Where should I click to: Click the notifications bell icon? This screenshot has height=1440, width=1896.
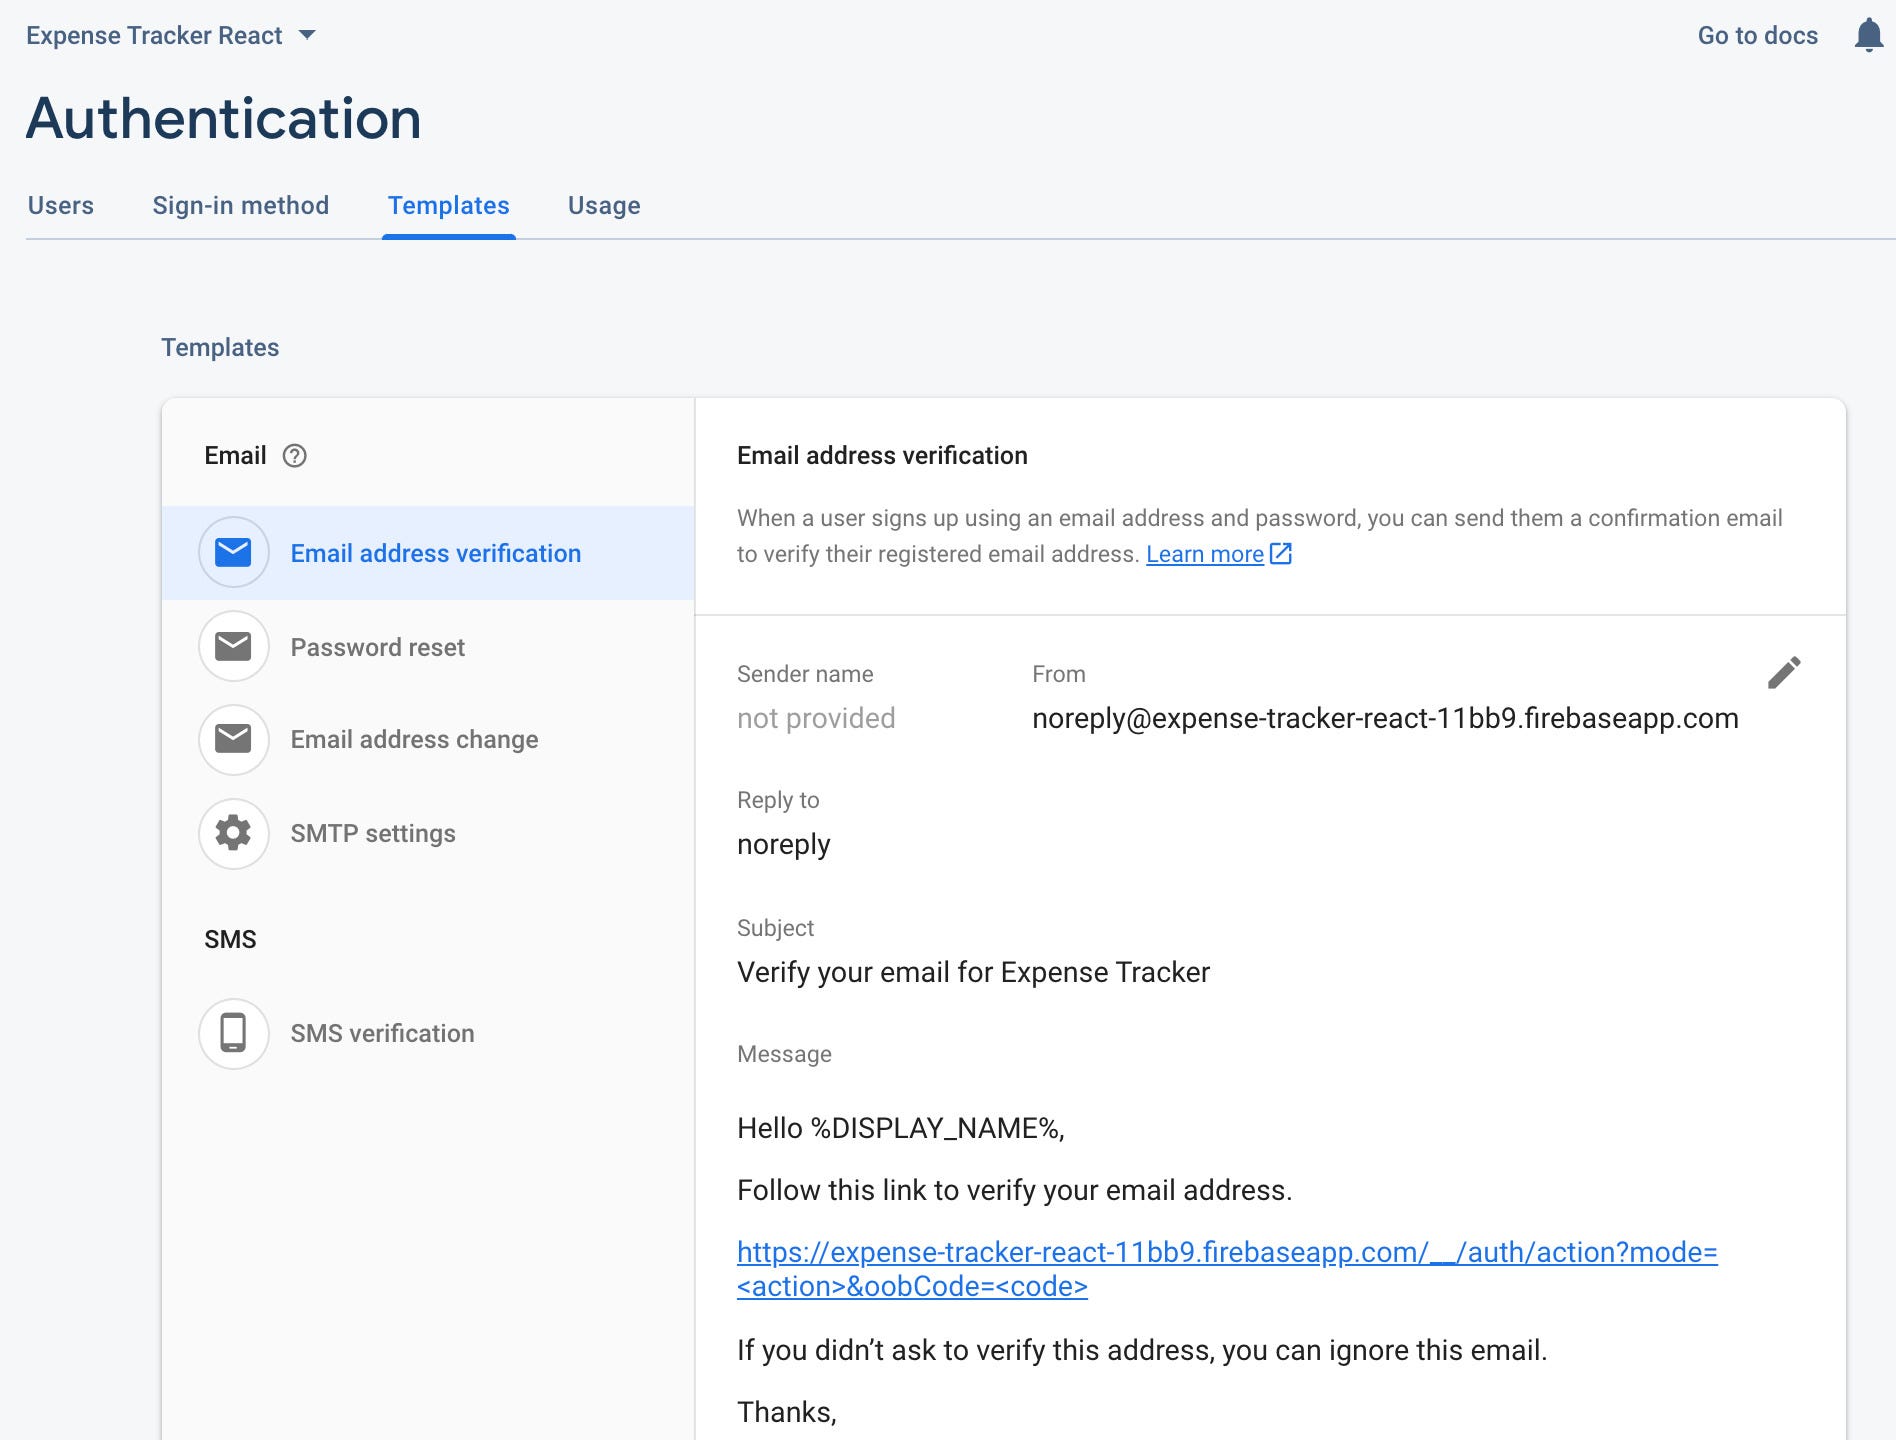pos(1868,35)
